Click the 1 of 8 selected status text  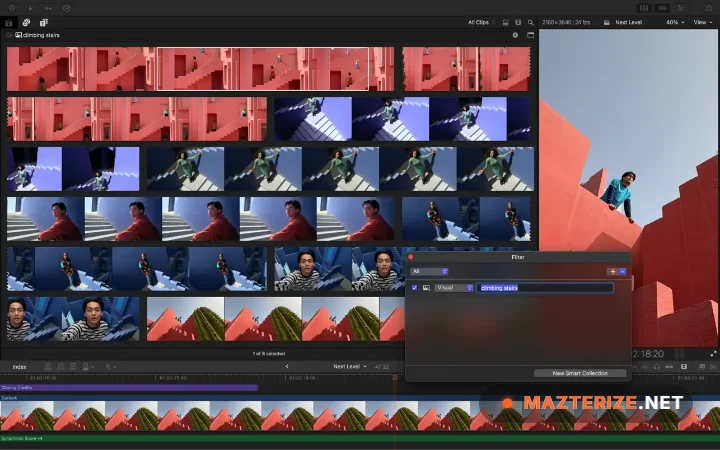coord(269,354)
